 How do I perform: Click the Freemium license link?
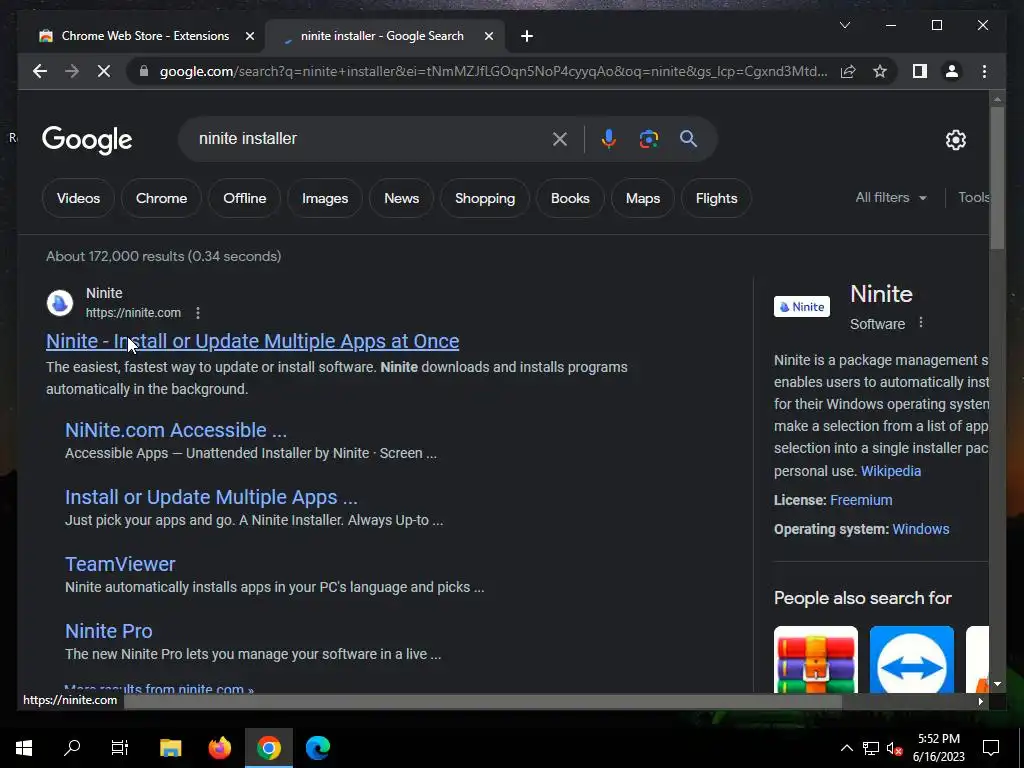(x=861, y=500)
